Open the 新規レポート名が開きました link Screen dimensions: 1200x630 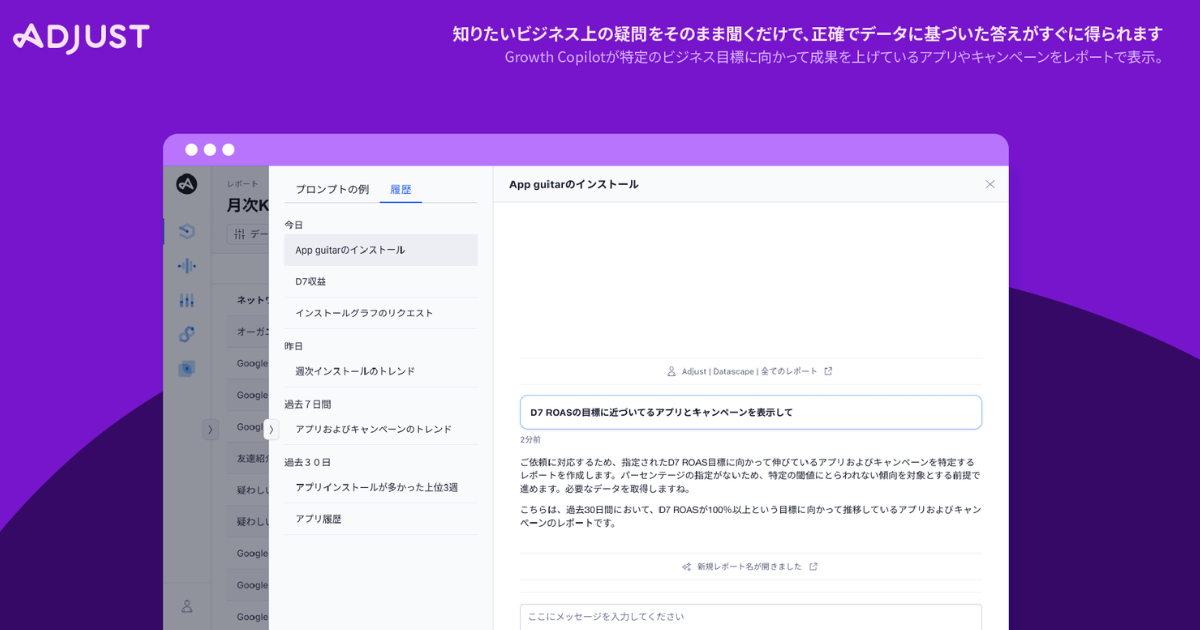[749, 566]
